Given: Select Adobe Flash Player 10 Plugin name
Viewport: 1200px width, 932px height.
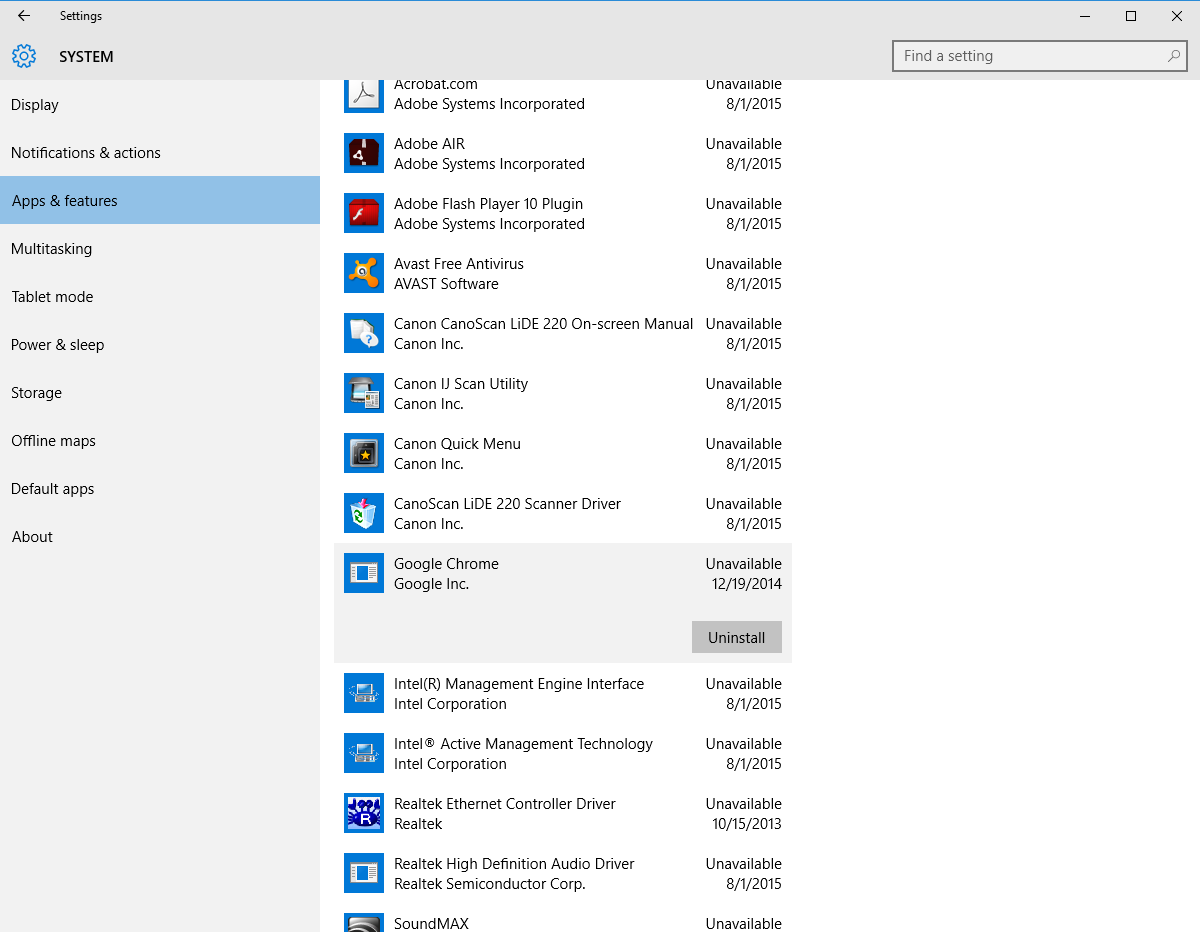Looking at the screenshot, I should click(488, 204).
